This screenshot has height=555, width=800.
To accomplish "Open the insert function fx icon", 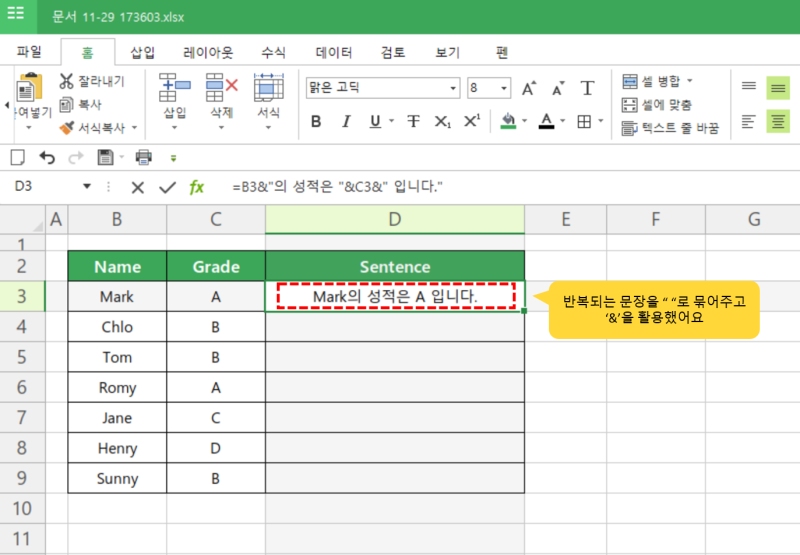I will click(x=196, y=187).
